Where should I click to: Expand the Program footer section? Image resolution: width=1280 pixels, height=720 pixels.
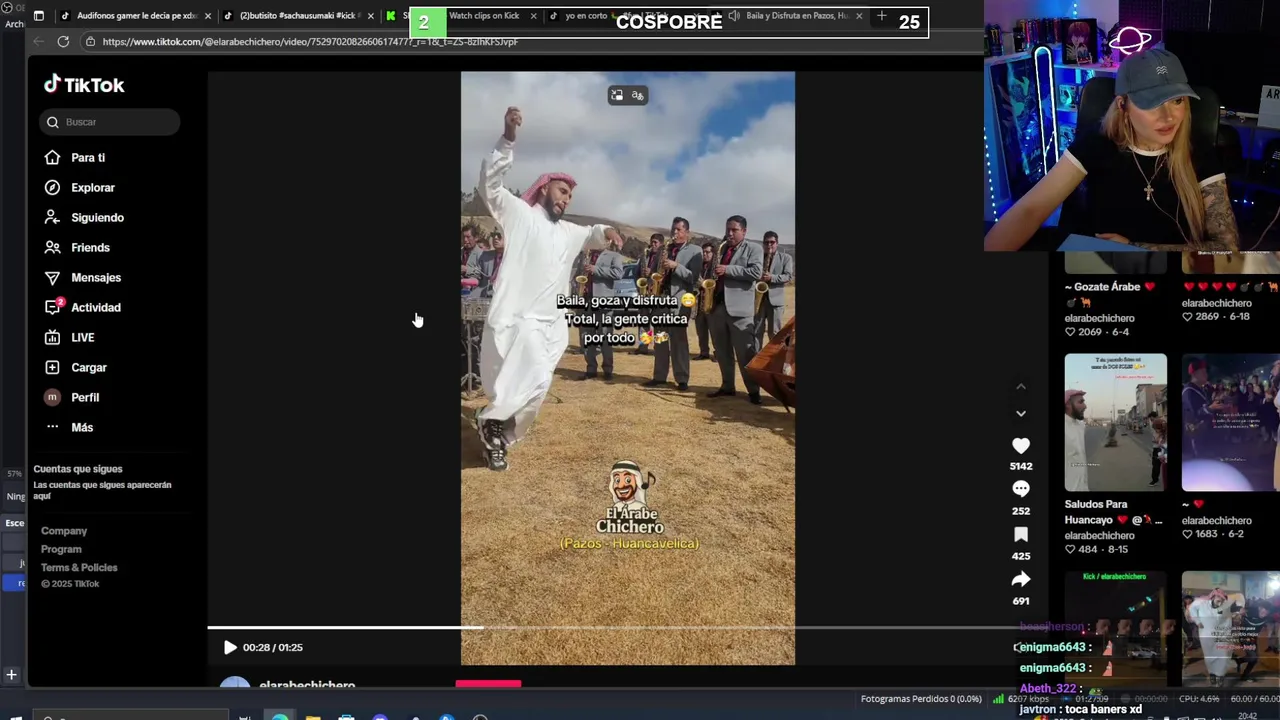(x=61, y=549)
